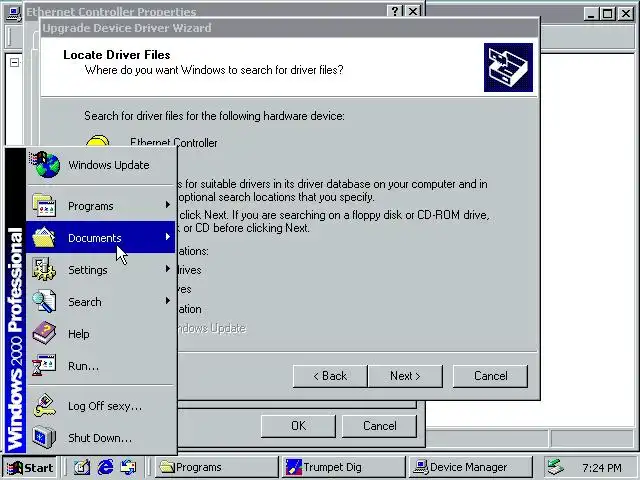The width and height of the screenshot is (640, 480).
Task: Click the Help book icon
Action: point(44,333)
